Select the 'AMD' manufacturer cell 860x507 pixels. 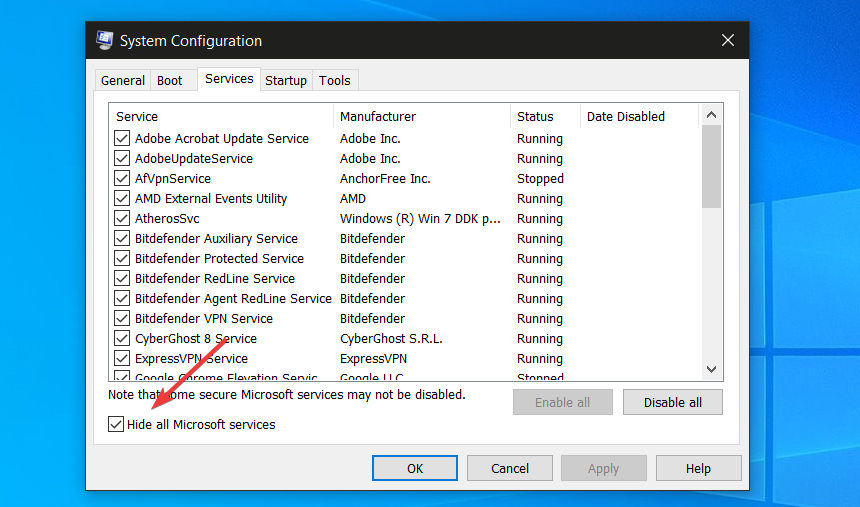tap(353, 199)
